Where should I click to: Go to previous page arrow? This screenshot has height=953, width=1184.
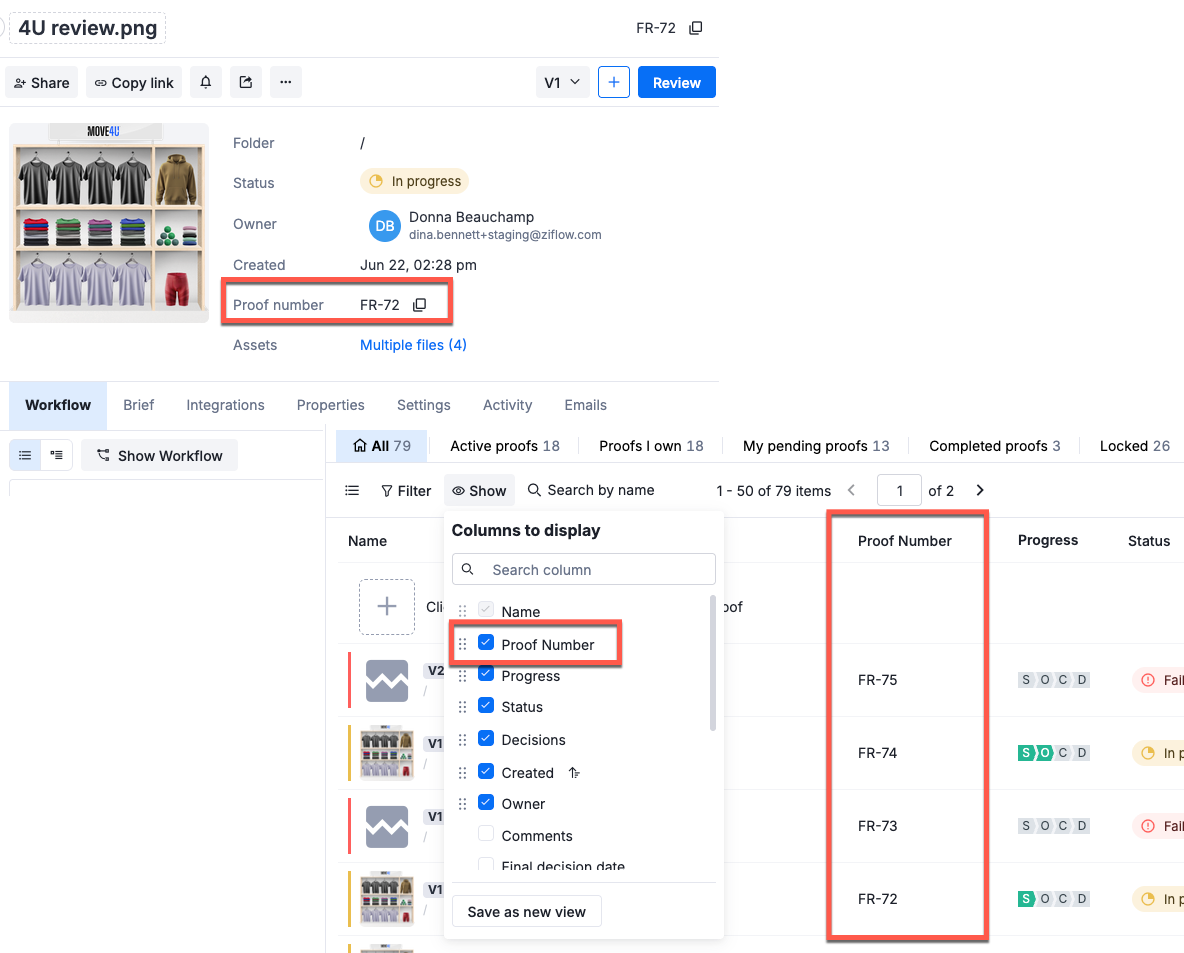coord(852,490)
